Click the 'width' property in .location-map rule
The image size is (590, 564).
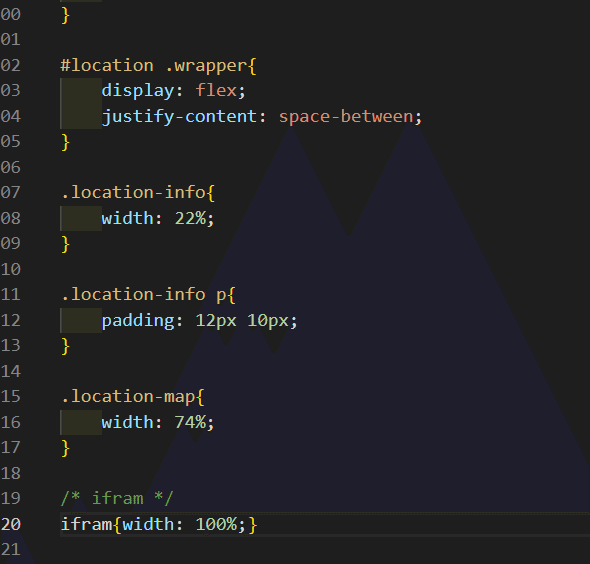pos(127,422)
